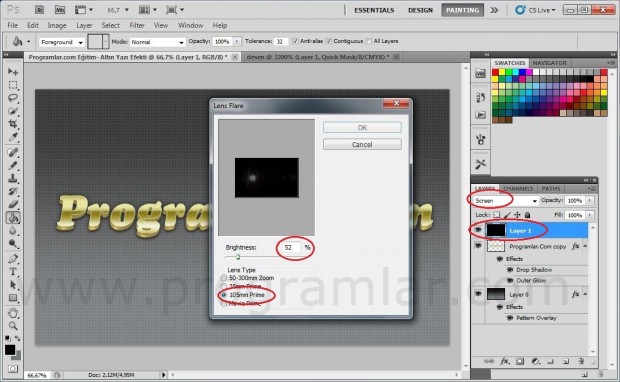Select the Lasso tool
This screenshot has width=620, height=382.
(13, 98)
